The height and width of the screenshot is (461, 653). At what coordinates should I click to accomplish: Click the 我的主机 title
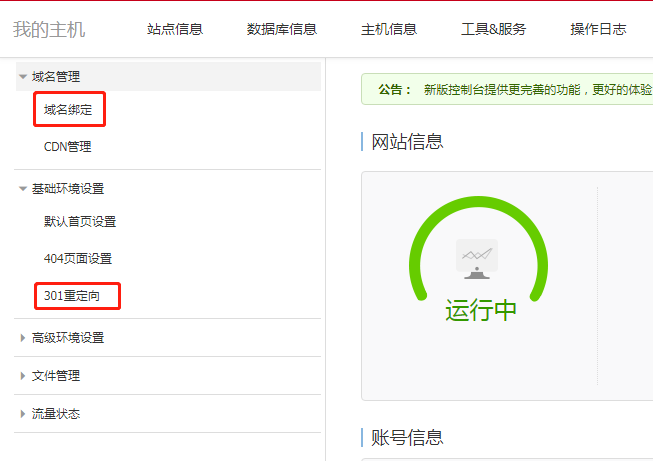pyautogui.click(x=49, y=29)
